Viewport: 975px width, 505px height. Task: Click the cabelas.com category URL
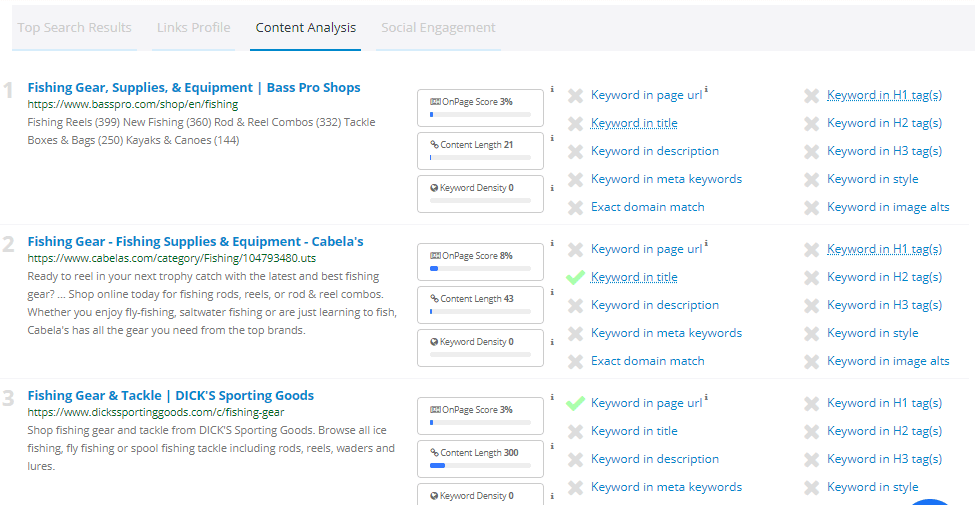(x=172, y=258)
